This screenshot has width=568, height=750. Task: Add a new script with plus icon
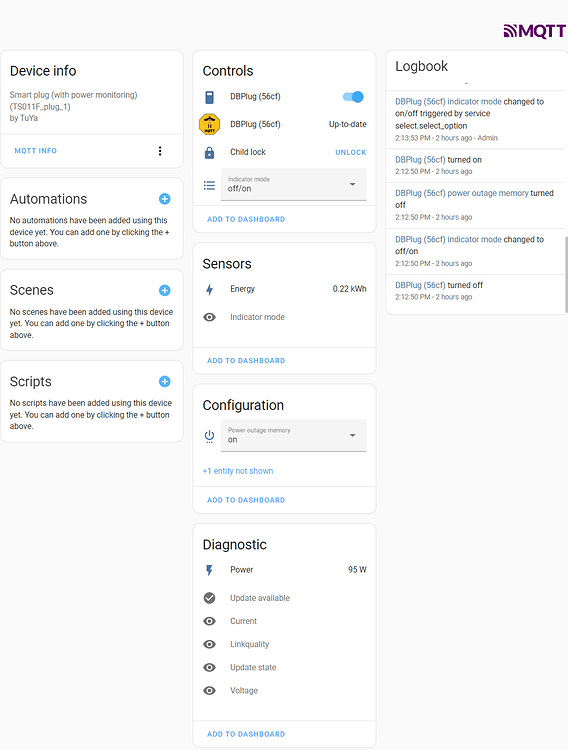(165, 381)
